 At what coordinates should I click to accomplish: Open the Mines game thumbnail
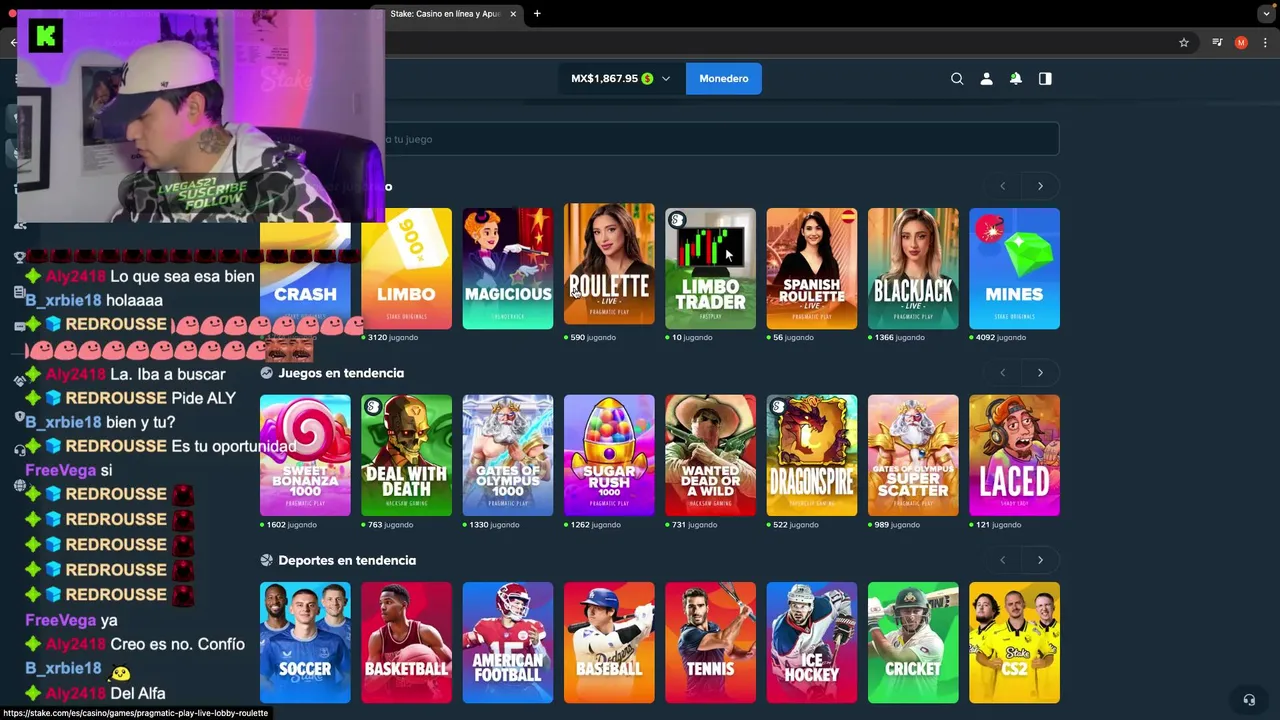click(1014, 268)
